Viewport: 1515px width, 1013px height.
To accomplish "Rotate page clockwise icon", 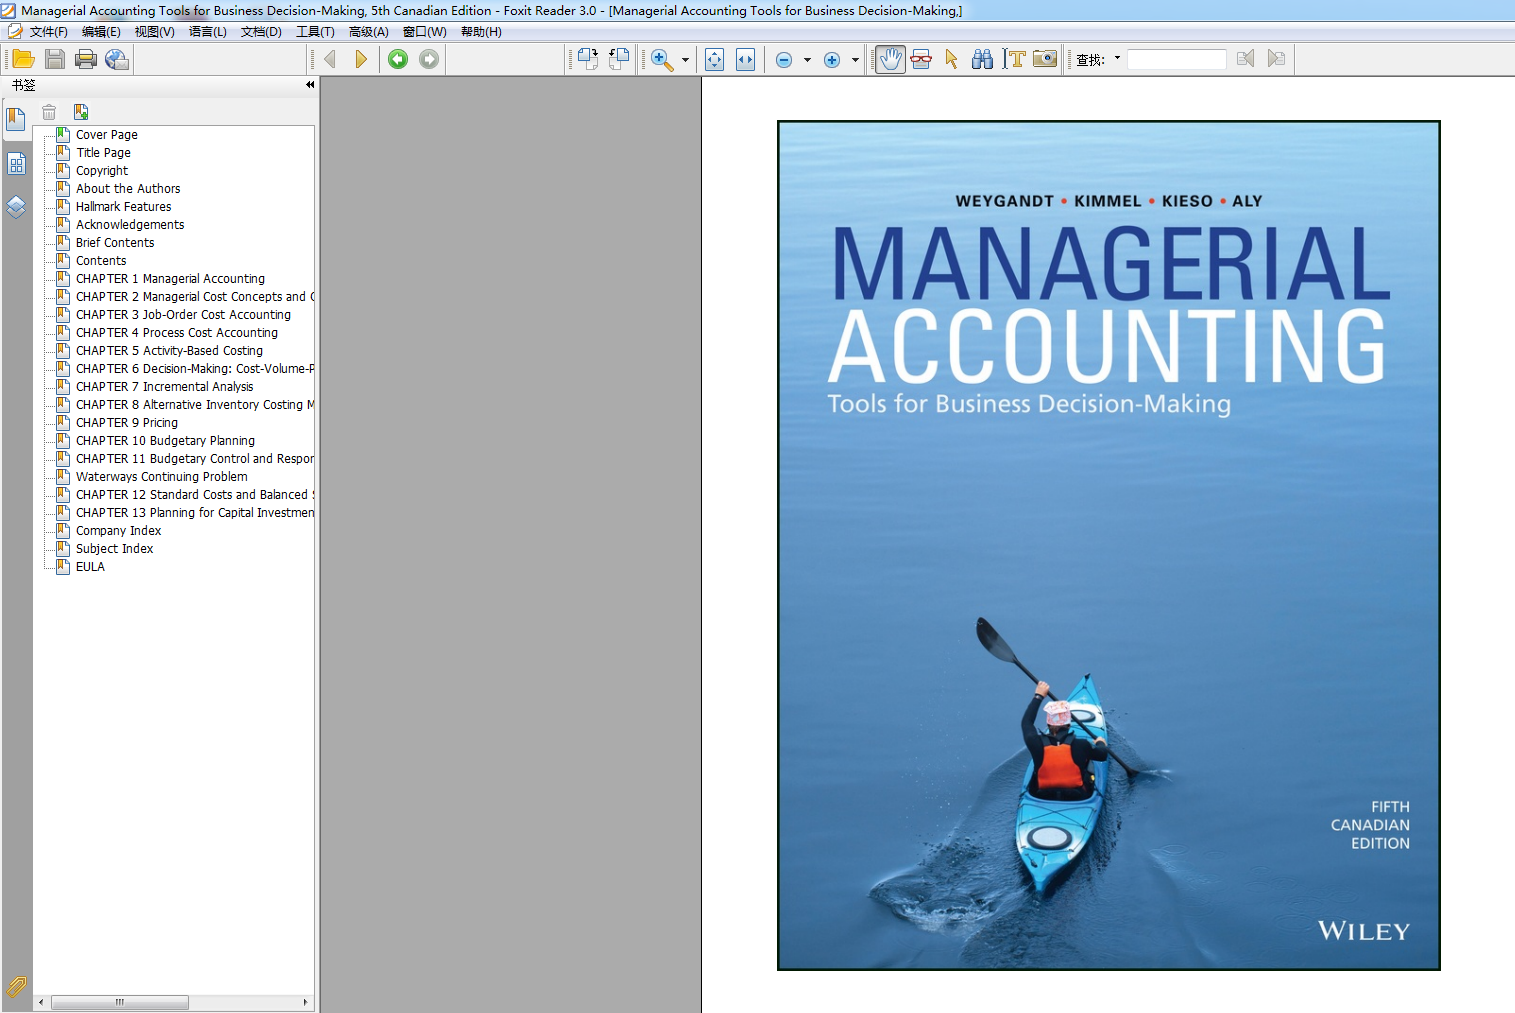I will (x=588, y=59).
